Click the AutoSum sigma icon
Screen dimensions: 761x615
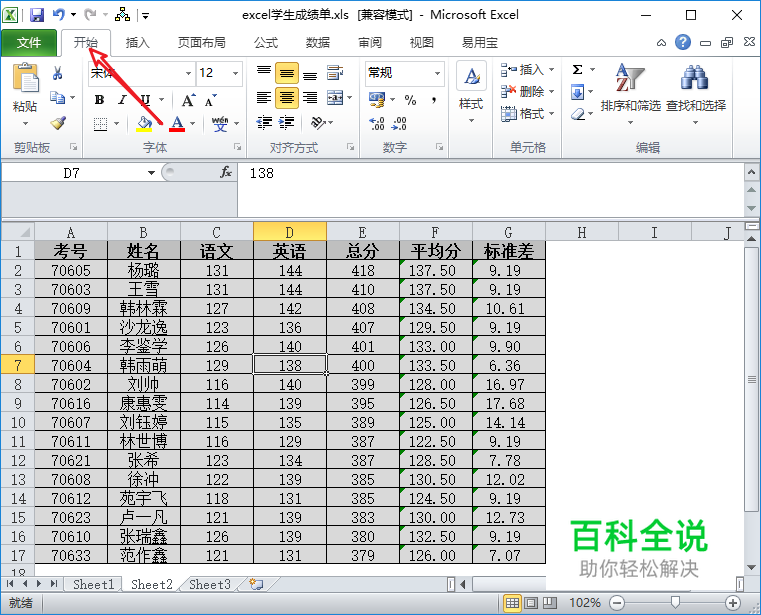tap(578, 70)
